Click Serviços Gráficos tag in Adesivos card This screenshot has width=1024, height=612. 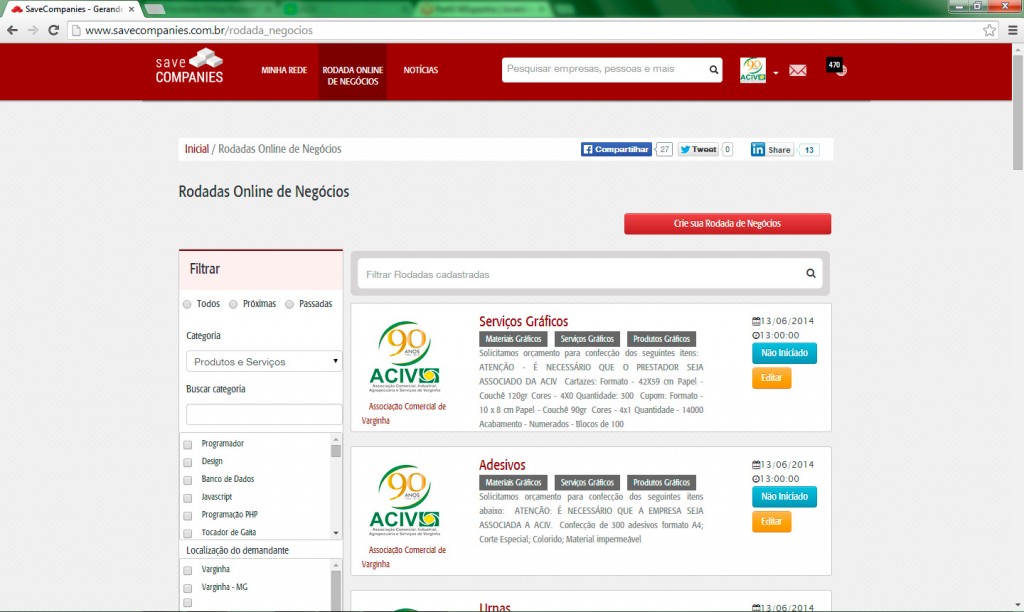tap(587, 483)
